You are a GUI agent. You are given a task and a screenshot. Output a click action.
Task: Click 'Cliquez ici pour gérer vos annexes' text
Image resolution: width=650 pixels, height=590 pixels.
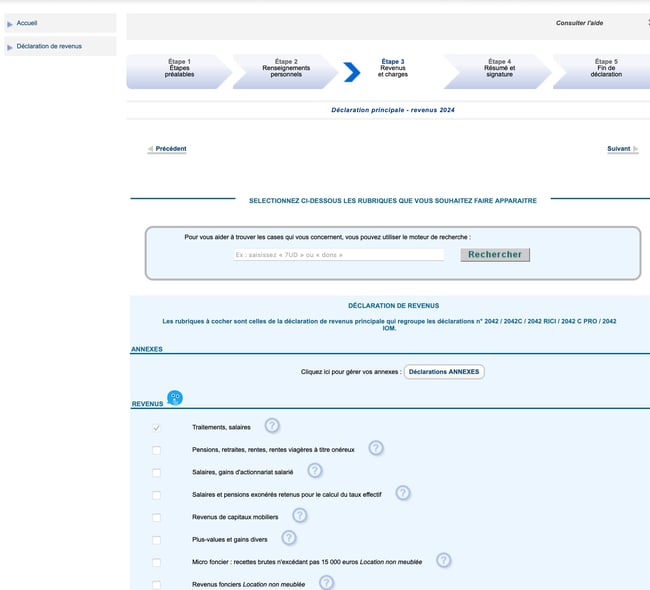351,372
